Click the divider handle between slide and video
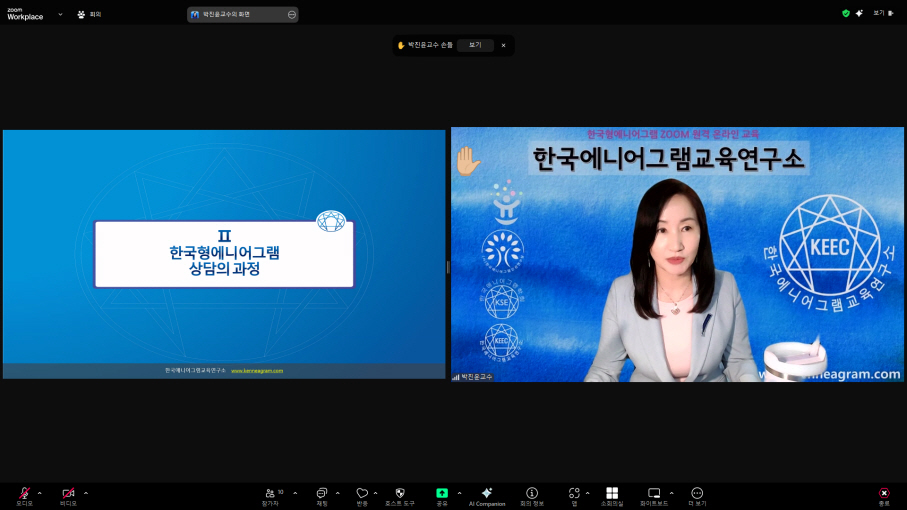Viewport: 907px width, 510px height. coord(448,267)
